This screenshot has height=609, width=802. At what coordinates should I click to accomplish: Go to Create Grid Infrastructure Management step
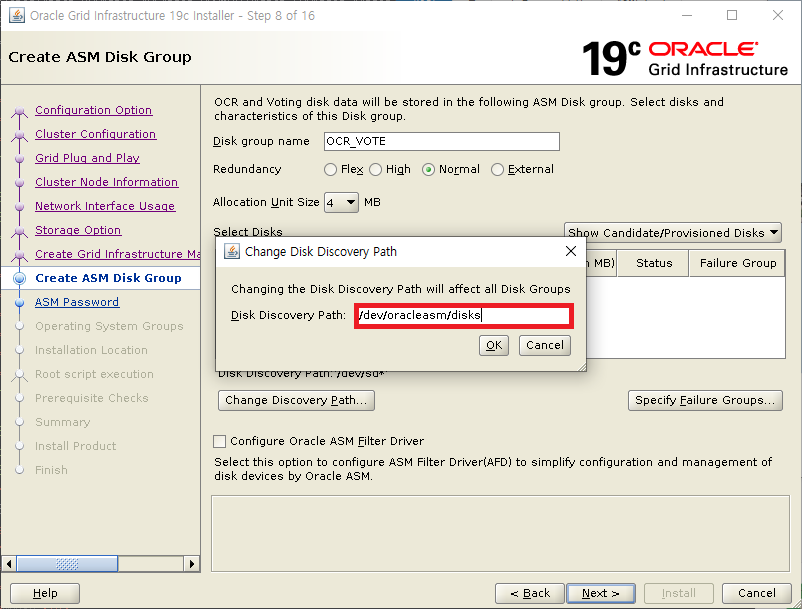tap(118, 254)
